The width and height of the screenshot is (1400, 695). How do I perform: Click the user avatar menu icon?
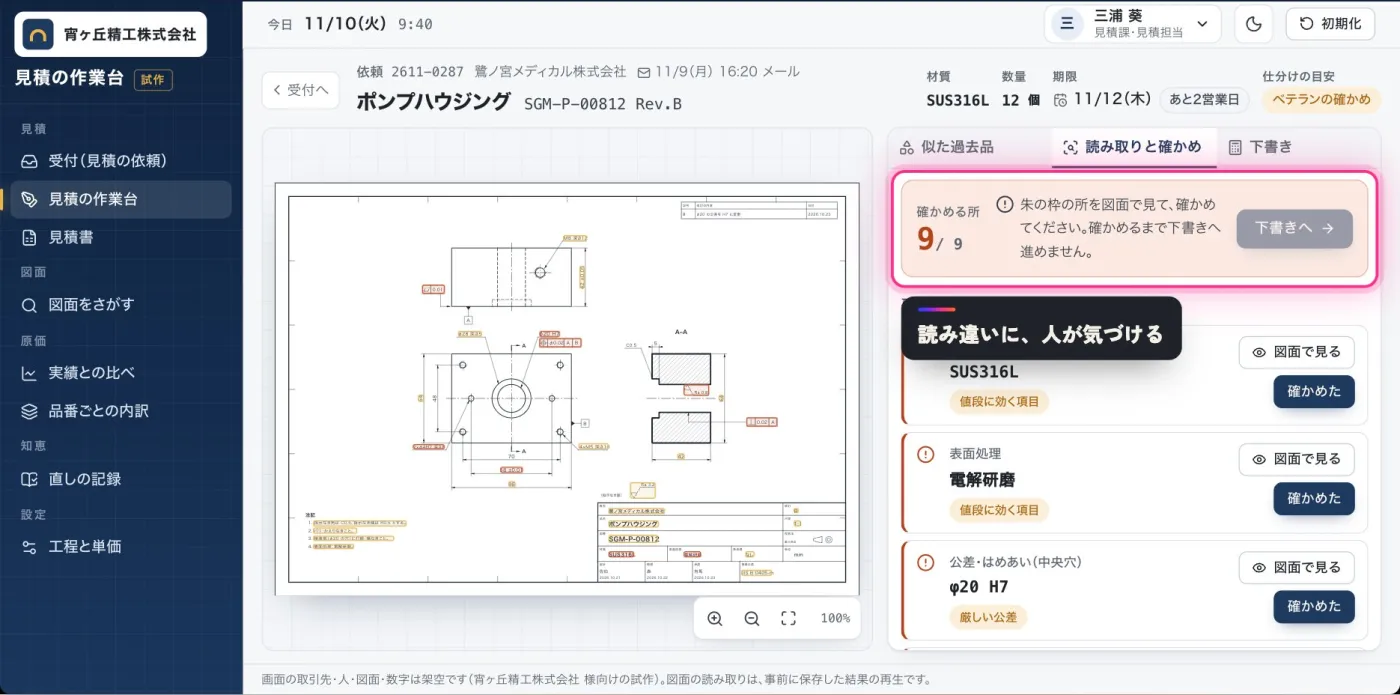pyautogui.click(x=1067, y=24)
